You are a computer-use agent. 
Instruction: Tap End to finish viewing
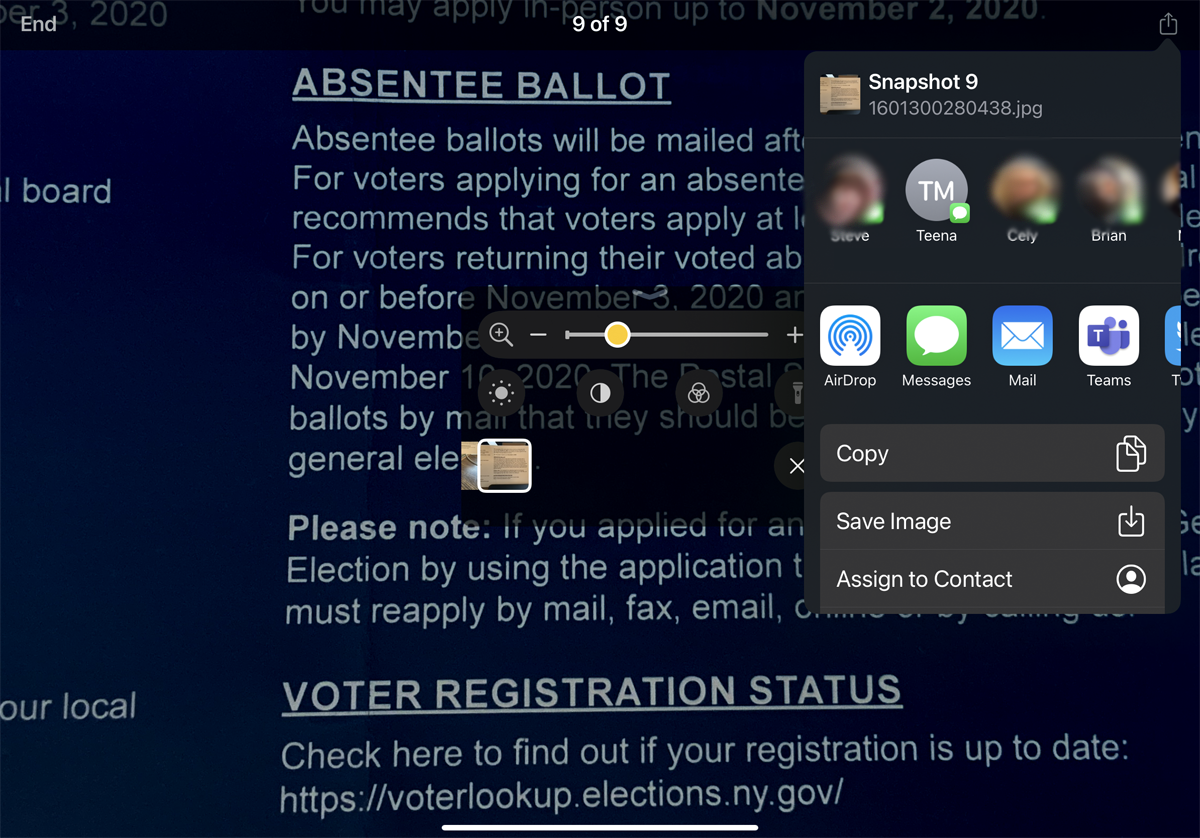(x=38, y=24)
